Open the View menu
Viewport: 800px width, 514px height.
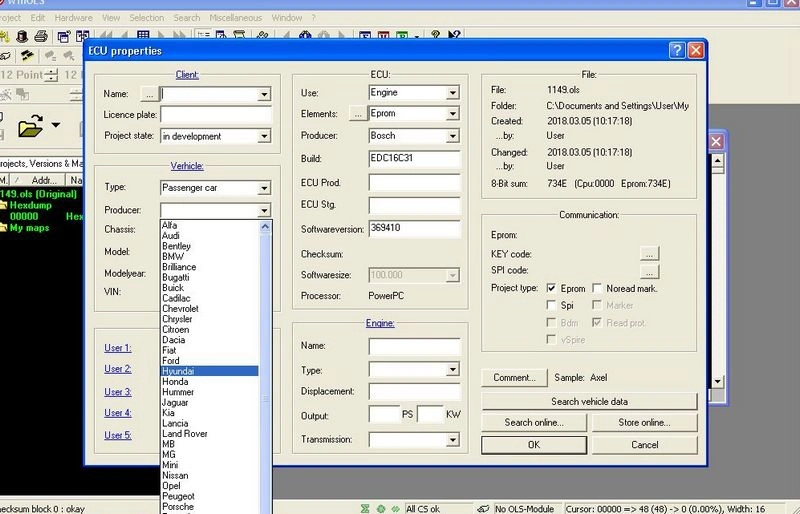tap(111, 18)
